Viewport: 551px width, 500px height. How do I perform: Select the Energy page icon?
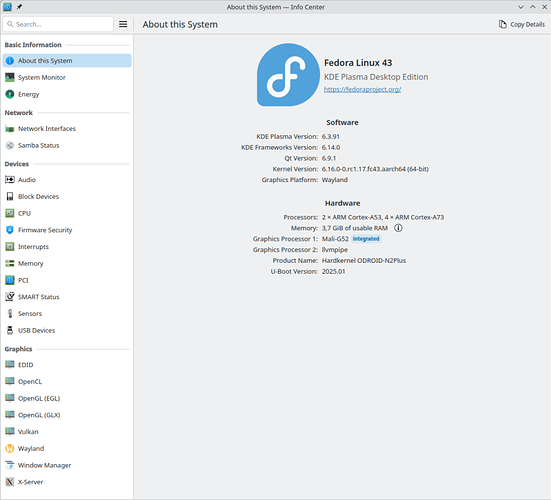tap(10, 94)
